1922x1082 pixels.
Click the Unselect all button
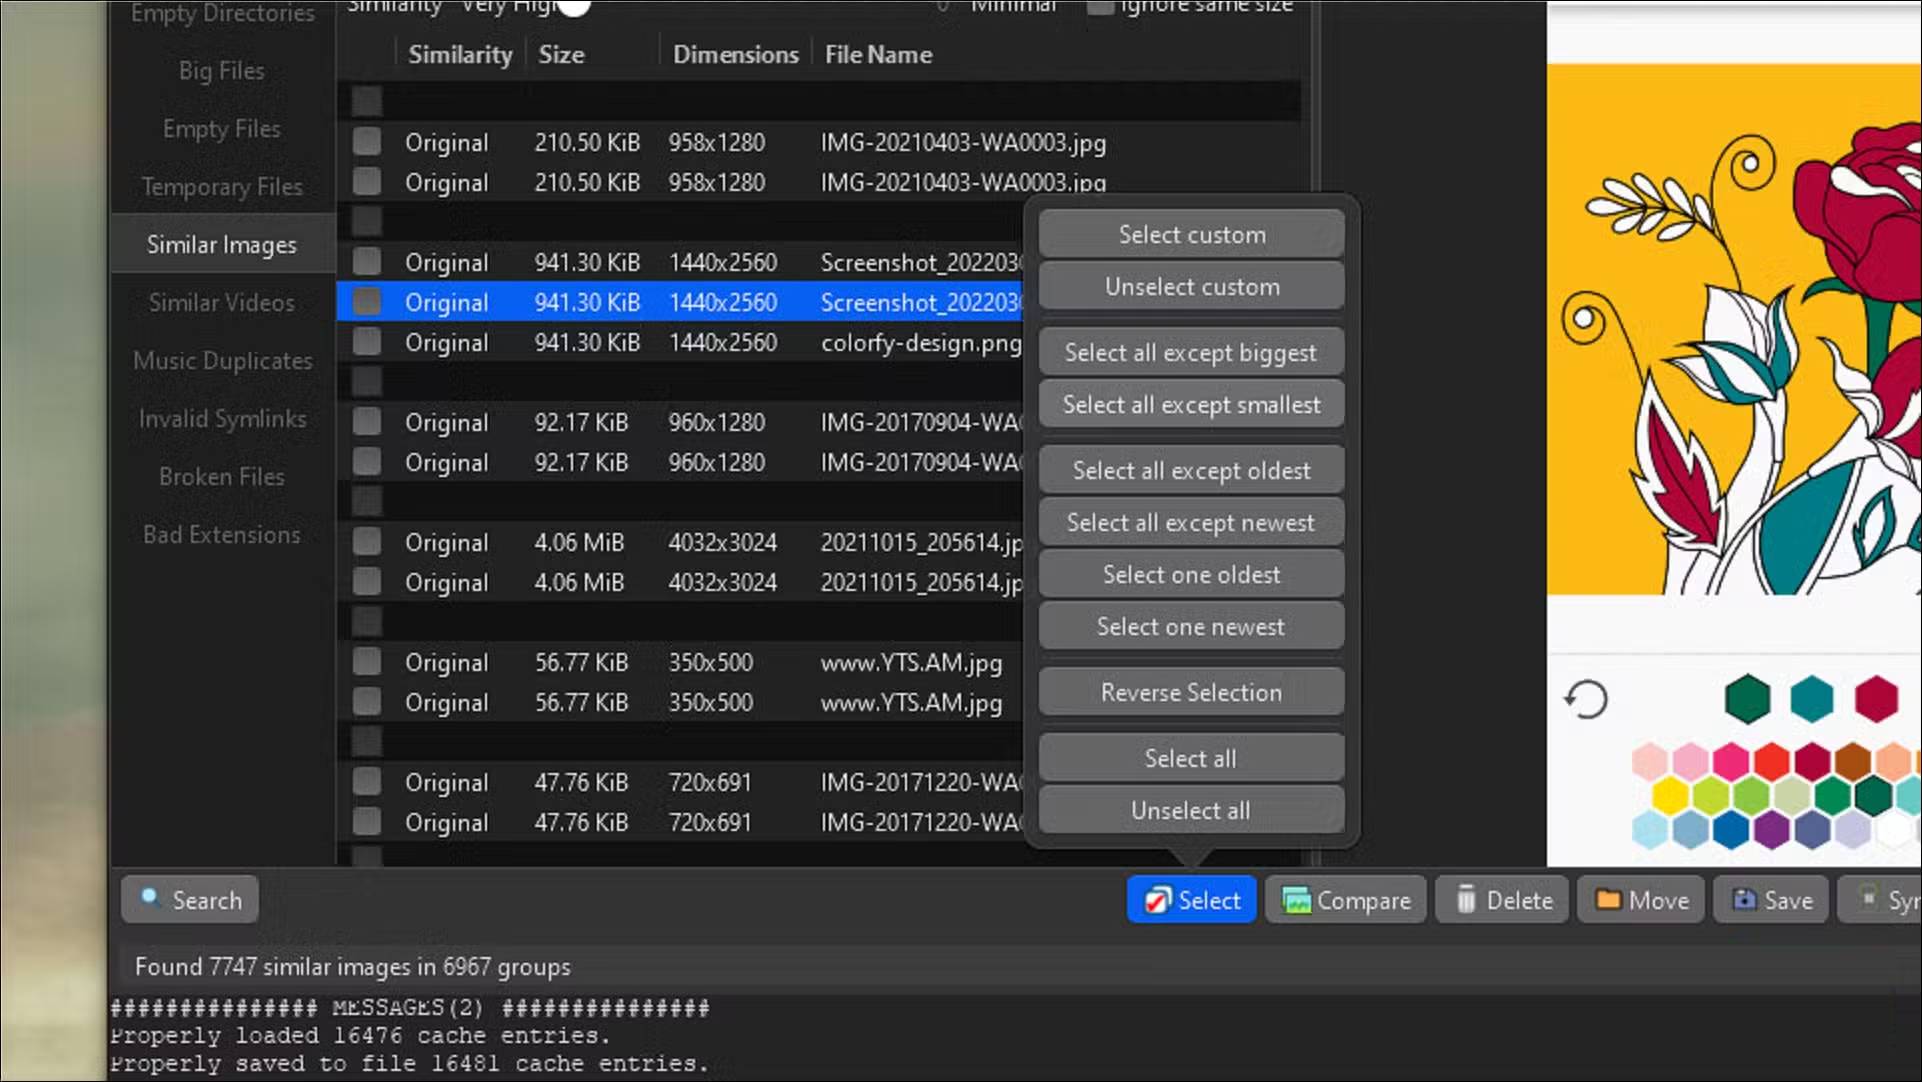[x=1190, y=810]
